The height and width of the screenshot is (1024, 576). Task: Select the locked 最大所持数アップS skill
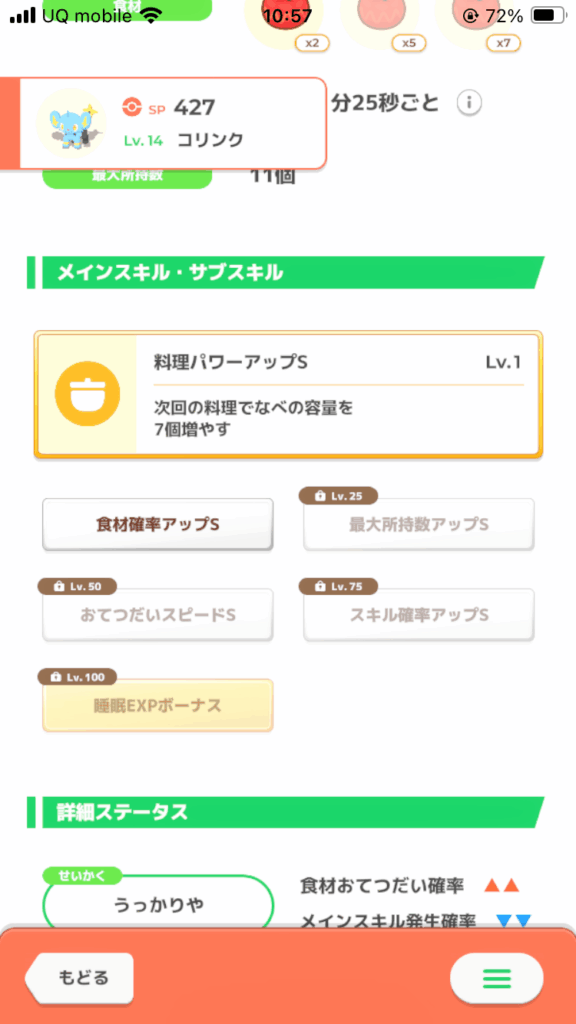pos(419,524)
